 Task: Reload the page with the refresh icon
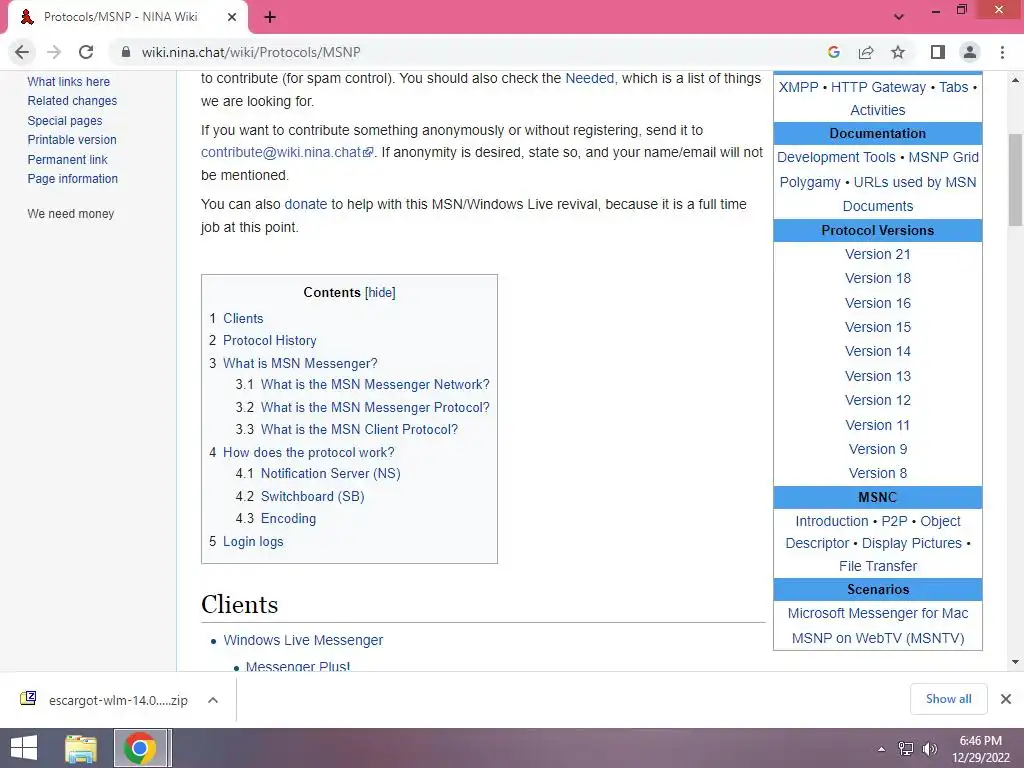pos(86,52)
